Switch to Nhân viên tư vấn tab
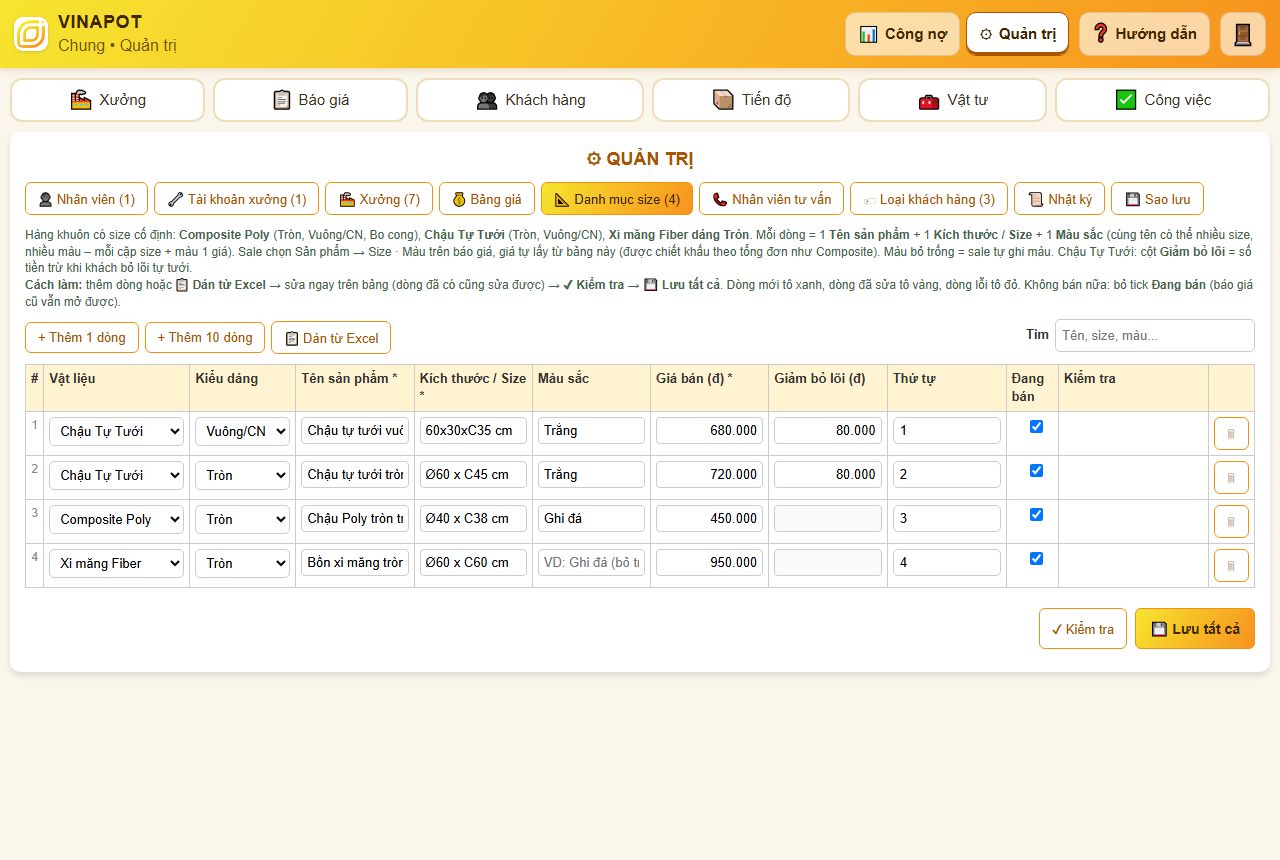This screenshot has width=1280, height=860. point(772,199)
